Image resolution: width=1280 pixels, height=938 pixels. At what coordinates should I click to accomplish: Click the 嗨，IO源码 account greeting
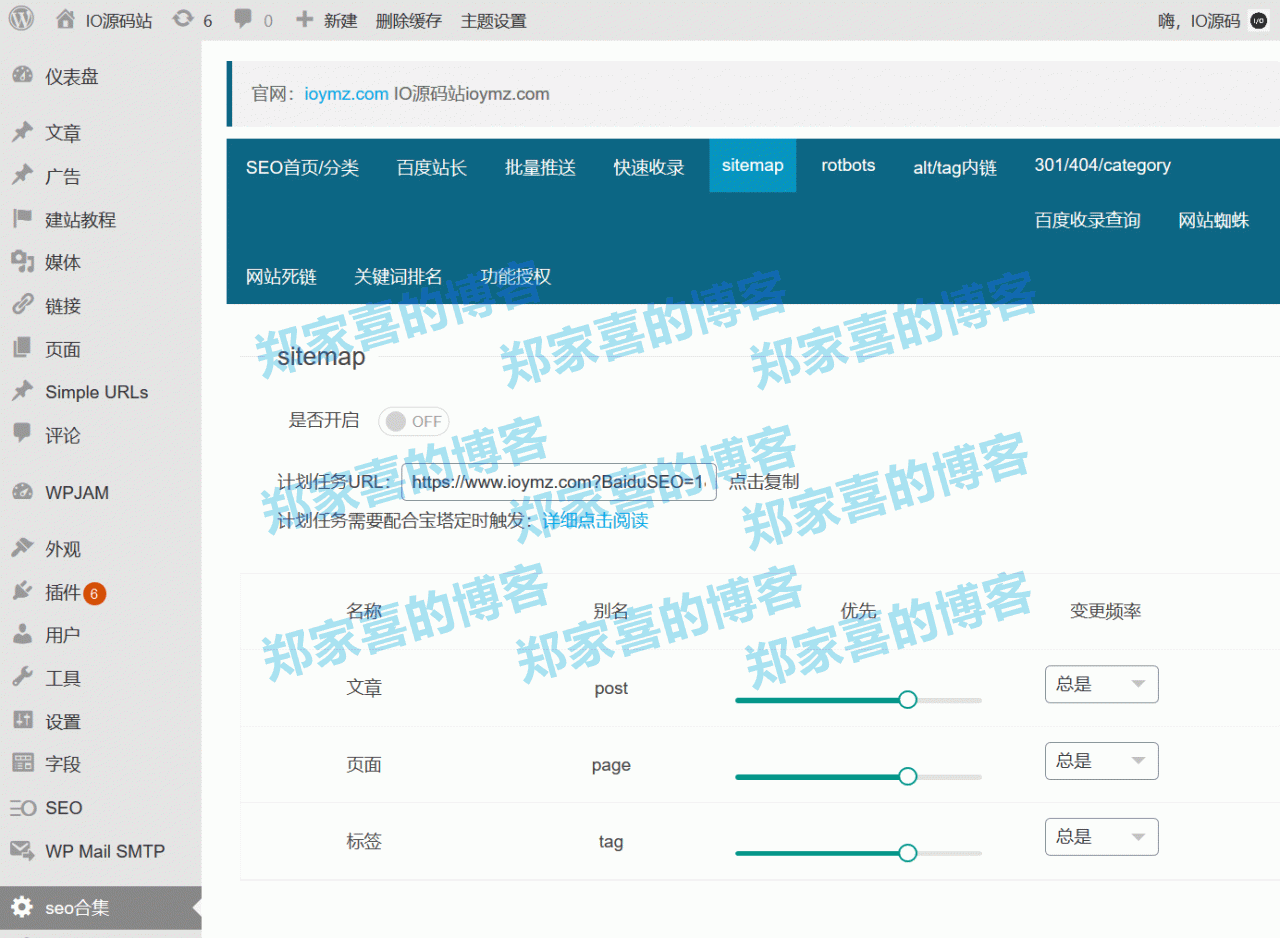pos(1199,20)
